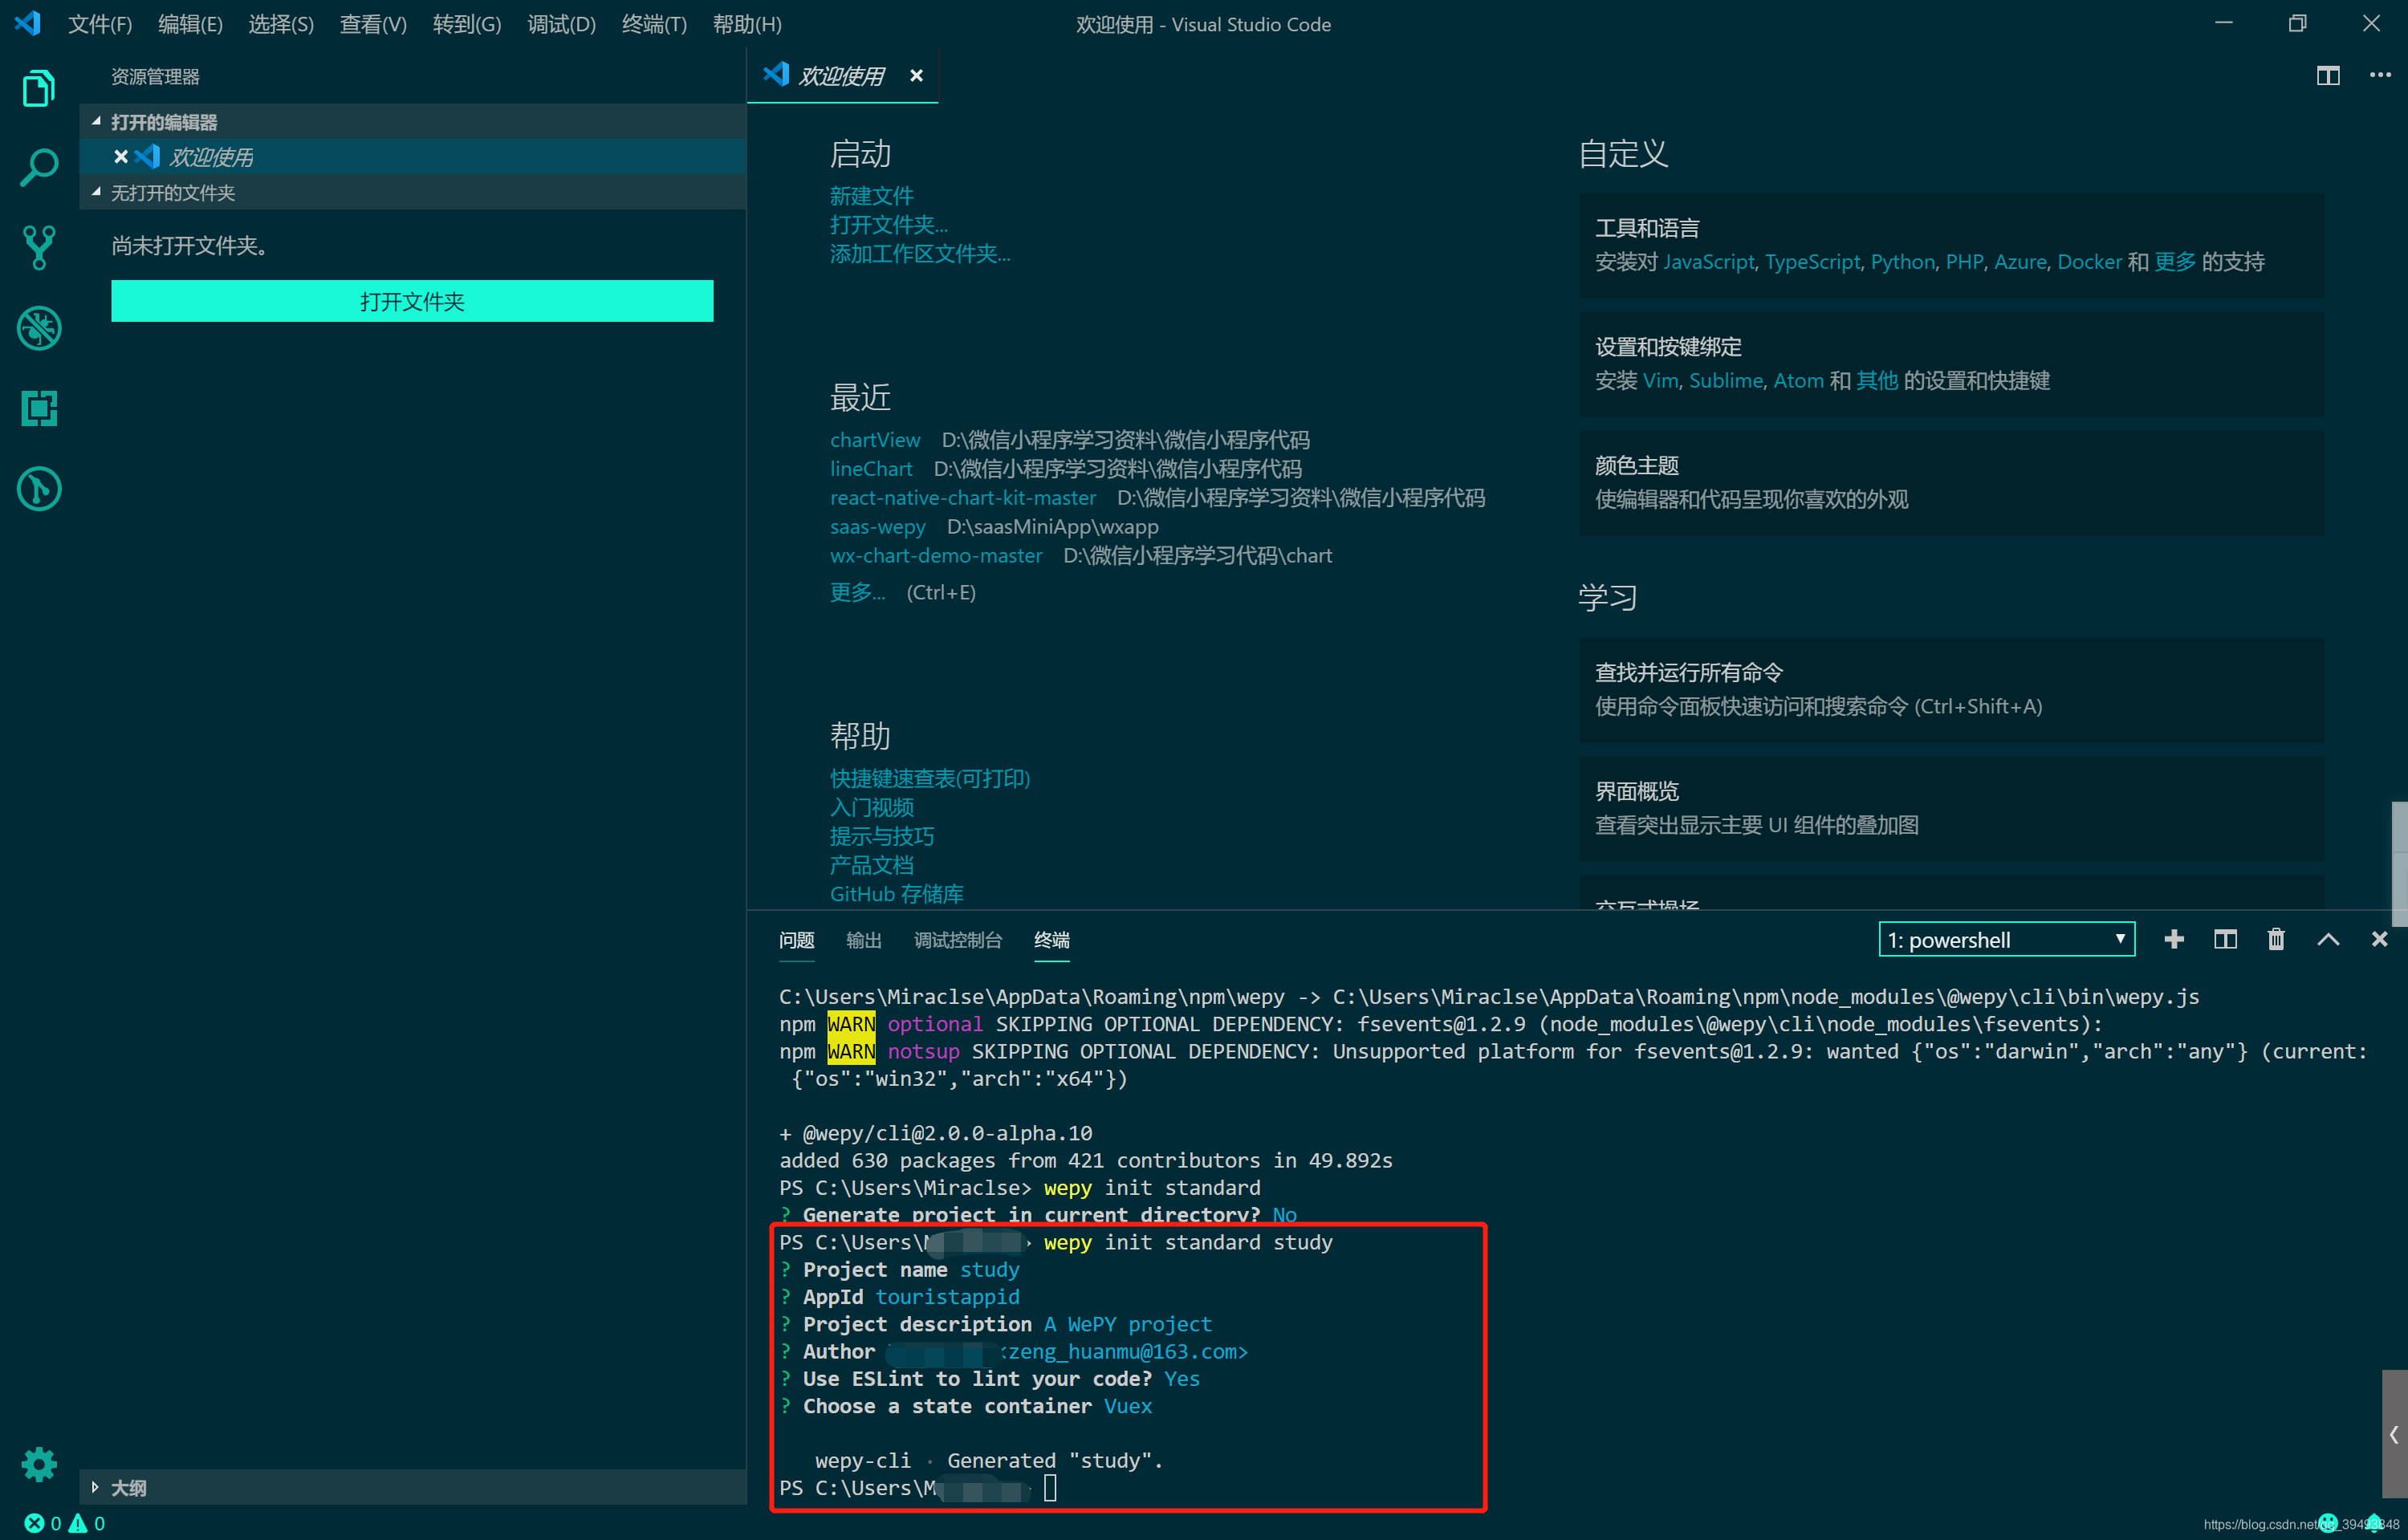2408x1540 pixels.
Task: Close the 欢迎使用 editor tab
Action: coord(916,76)
